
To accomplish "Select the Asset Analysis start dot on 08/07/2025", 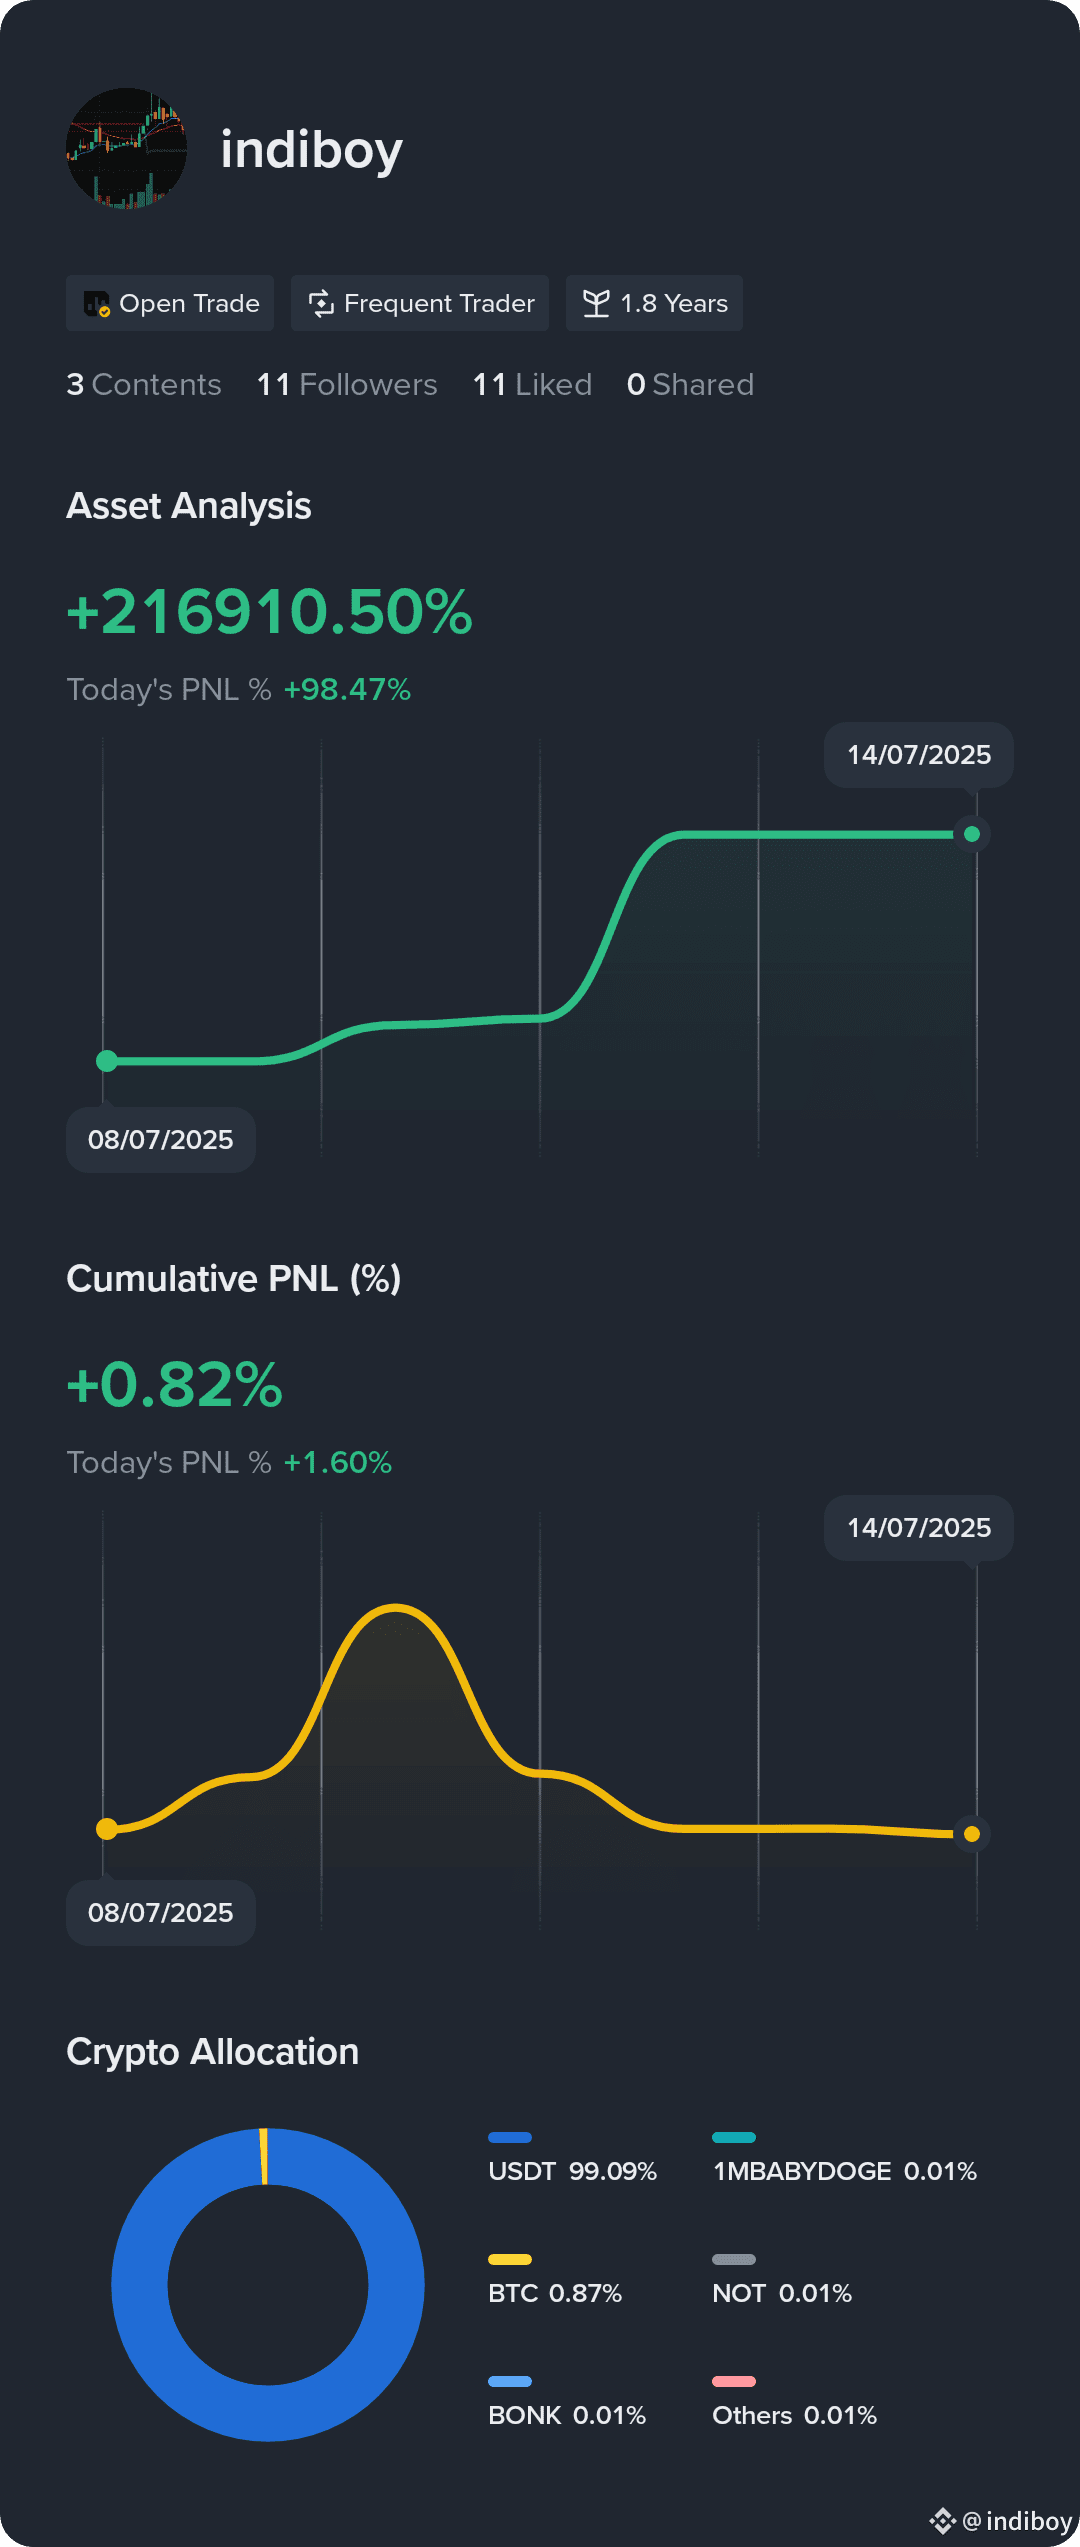I will (107, 1061).
